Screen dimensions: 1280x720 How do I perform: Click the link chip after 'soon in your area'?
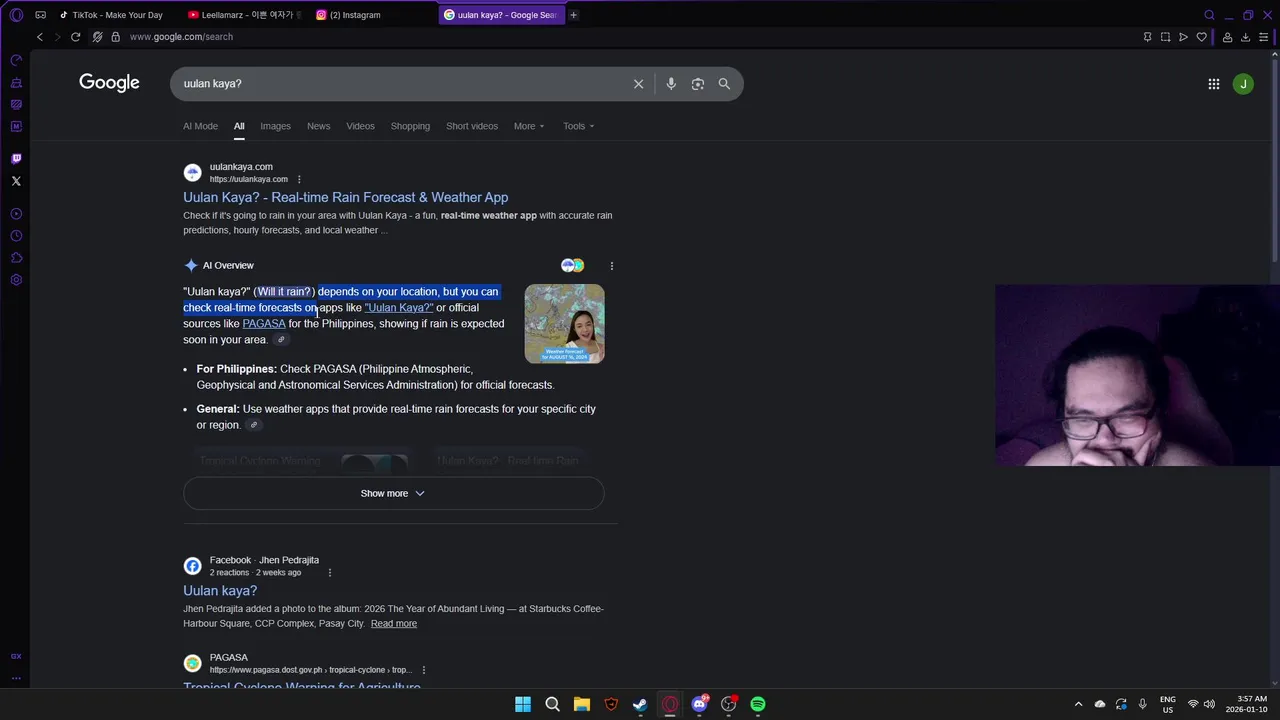click(x=281, y=340)
